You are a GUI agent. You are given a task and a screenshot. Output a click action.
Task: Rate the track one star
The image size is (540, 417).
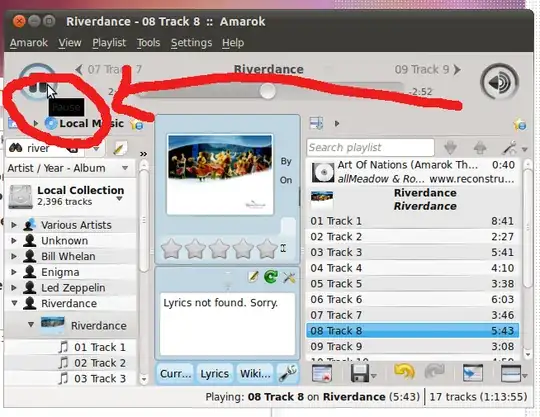[172, 249]
